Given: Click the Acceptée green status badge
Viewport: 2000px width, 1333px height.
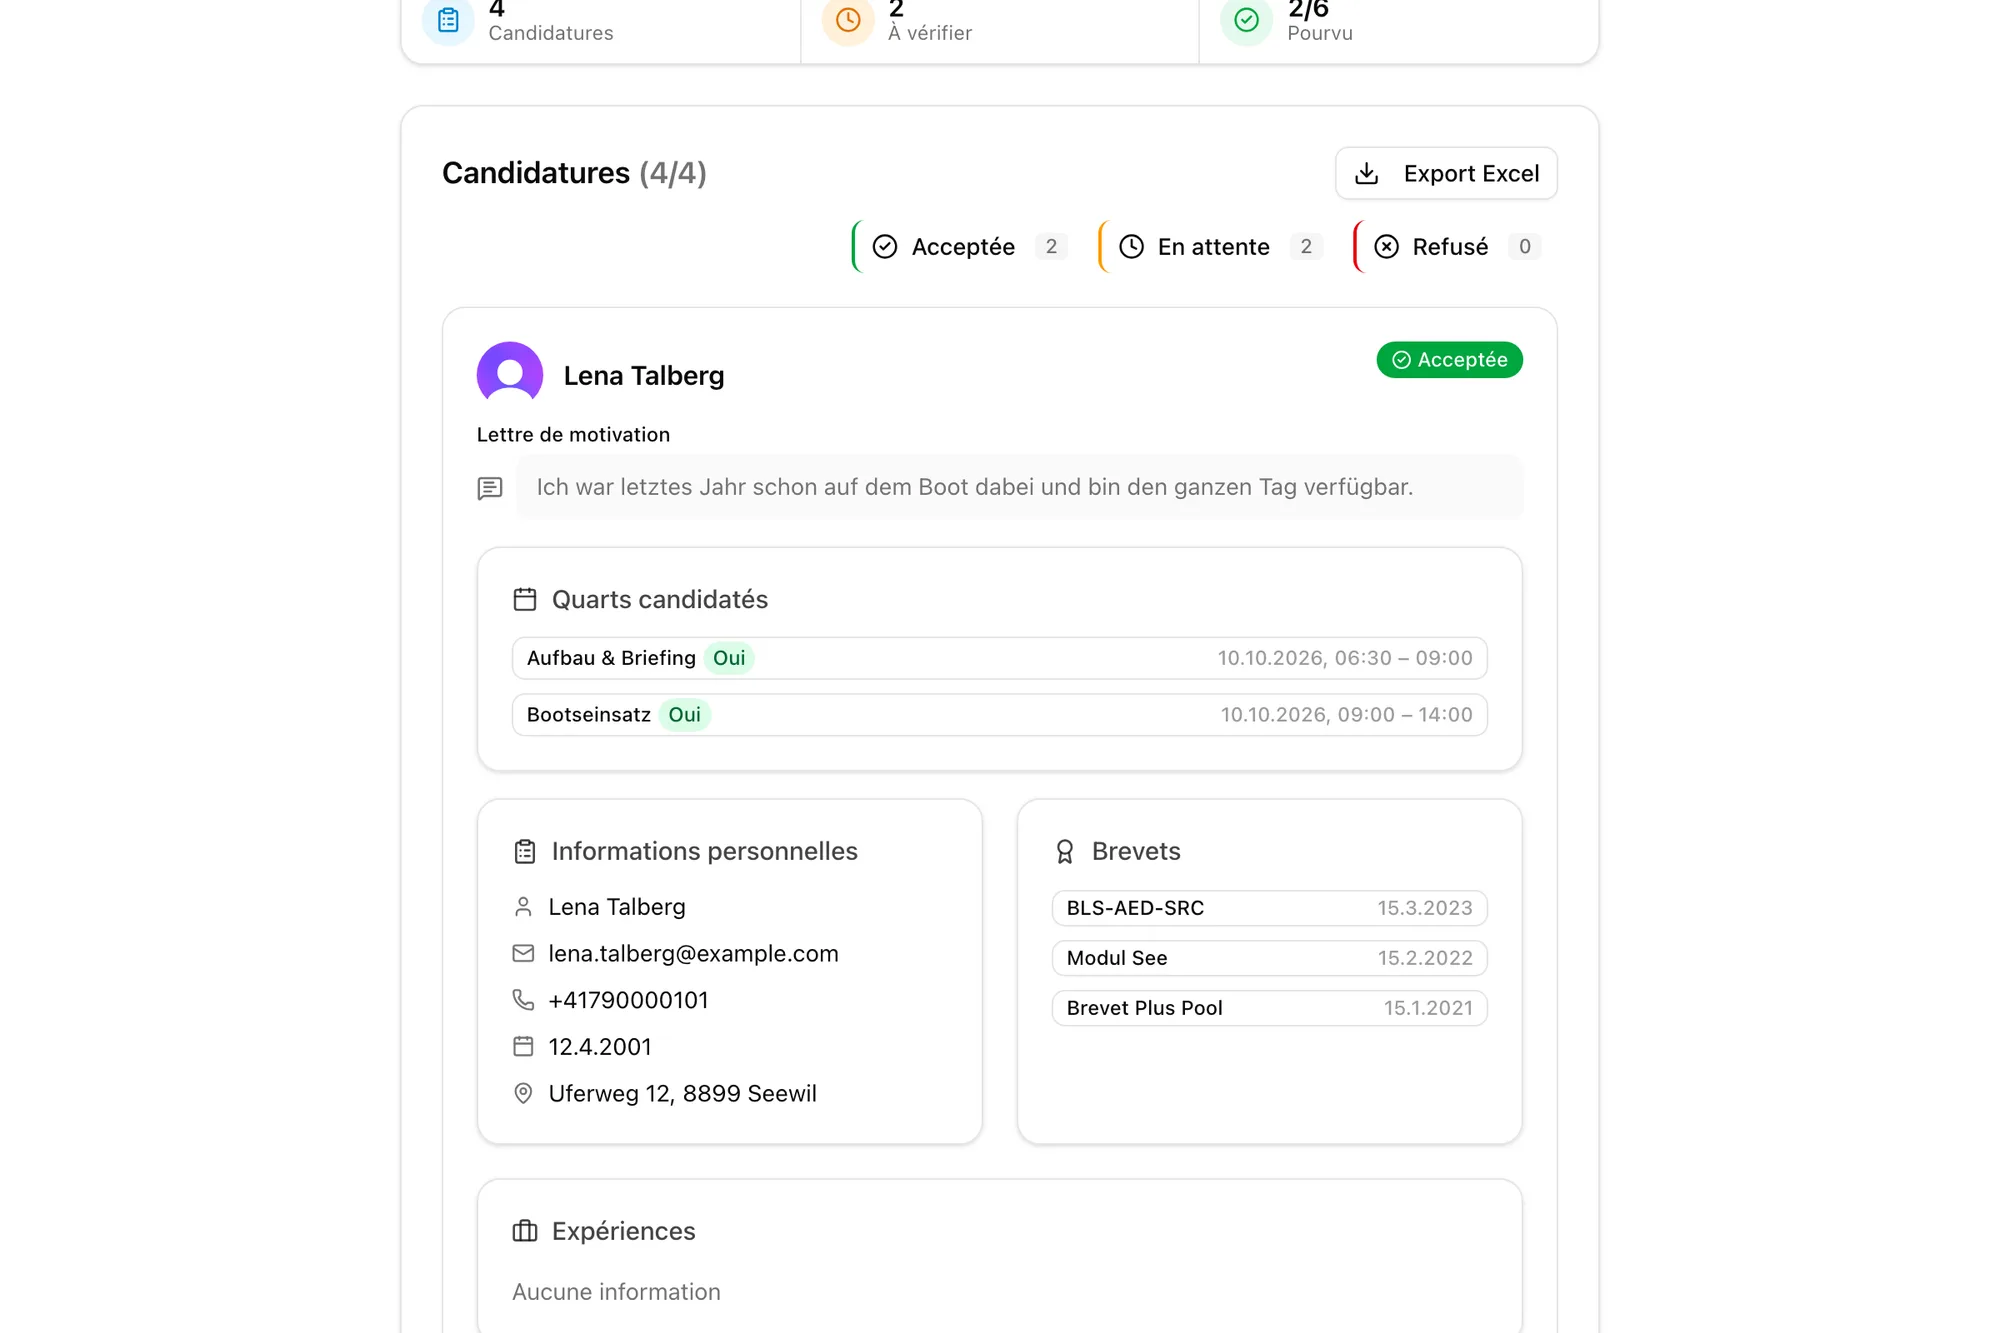Looking at the screenshot, I should coord(1449,360).
